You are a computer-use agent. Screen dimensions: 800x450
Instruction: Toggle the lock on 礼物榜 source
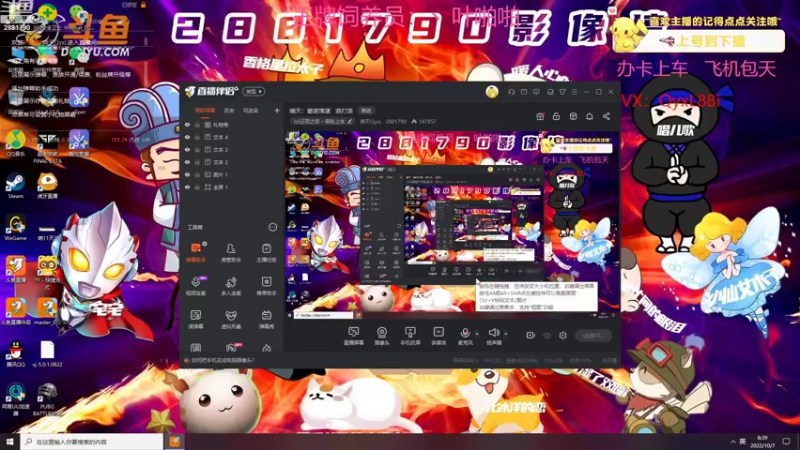pos(197,125)
